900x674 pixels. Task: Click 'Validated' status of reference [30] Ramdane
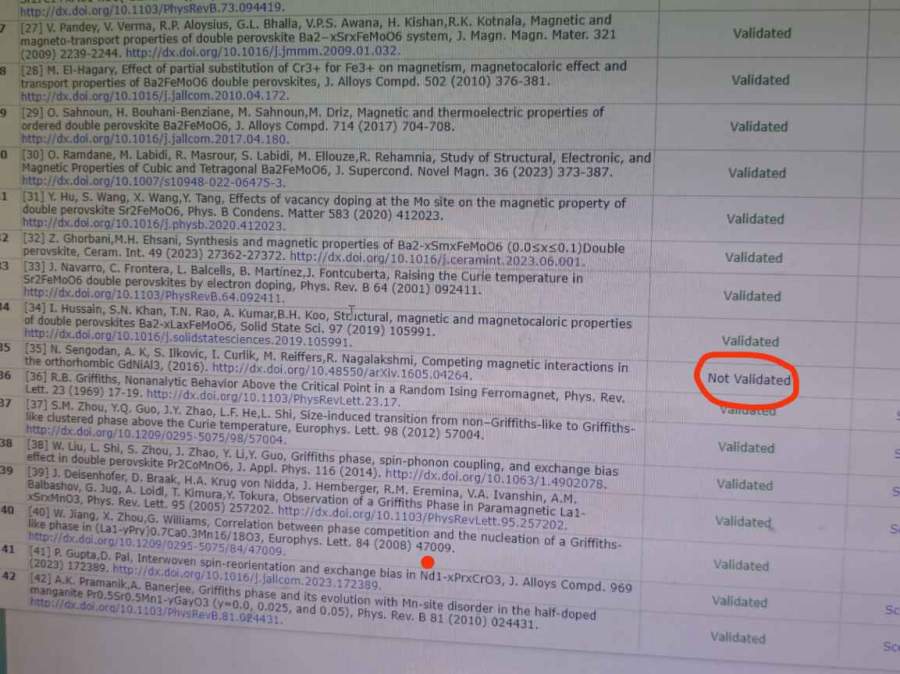tap(757, 173)
